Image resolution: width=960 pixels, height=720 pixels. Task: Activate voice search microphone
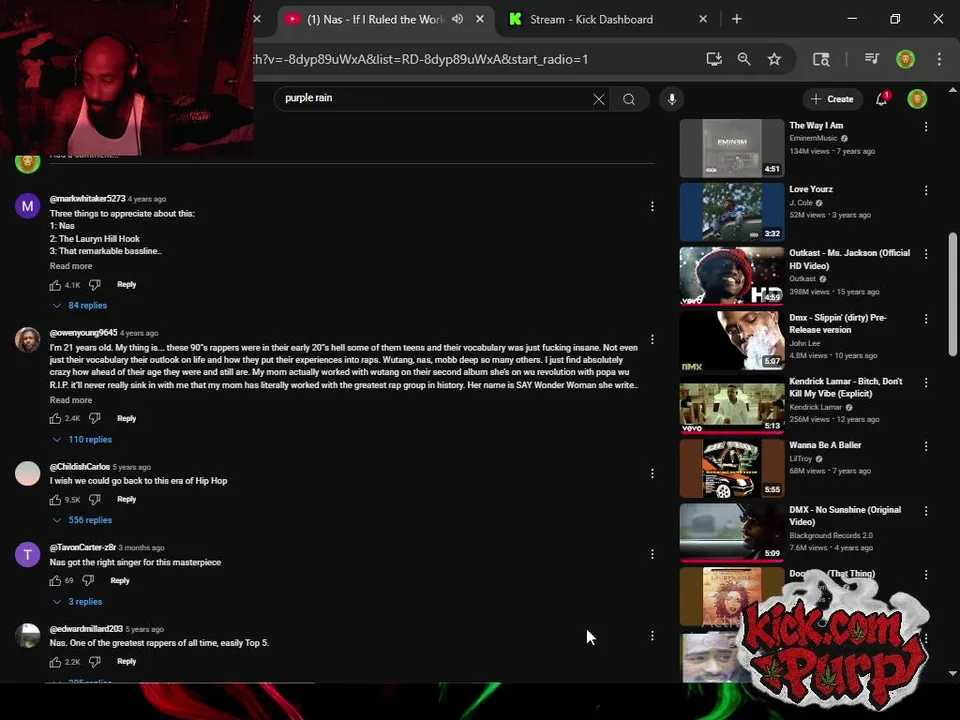672,99
